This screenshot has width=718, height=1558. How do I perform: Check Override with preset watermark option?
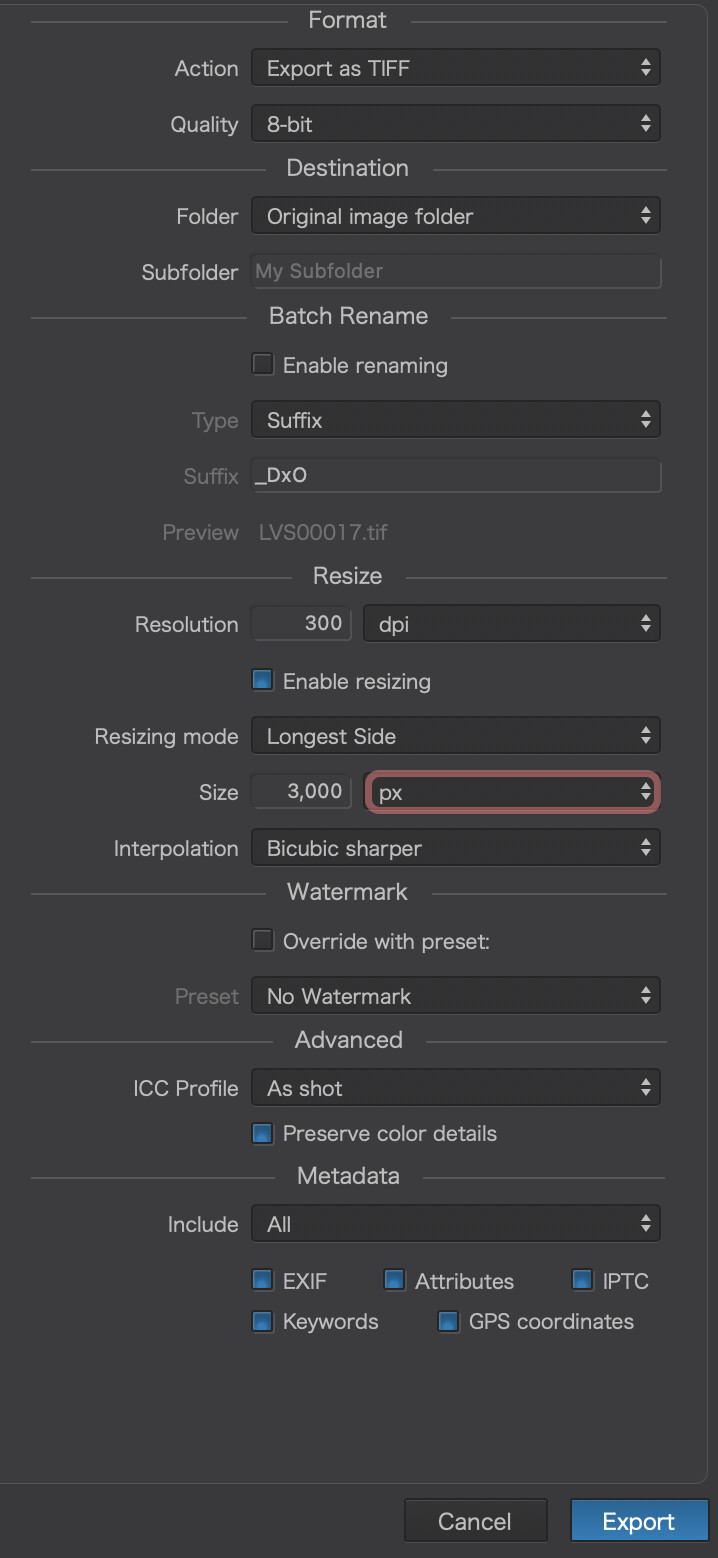(x=263, y=941)
